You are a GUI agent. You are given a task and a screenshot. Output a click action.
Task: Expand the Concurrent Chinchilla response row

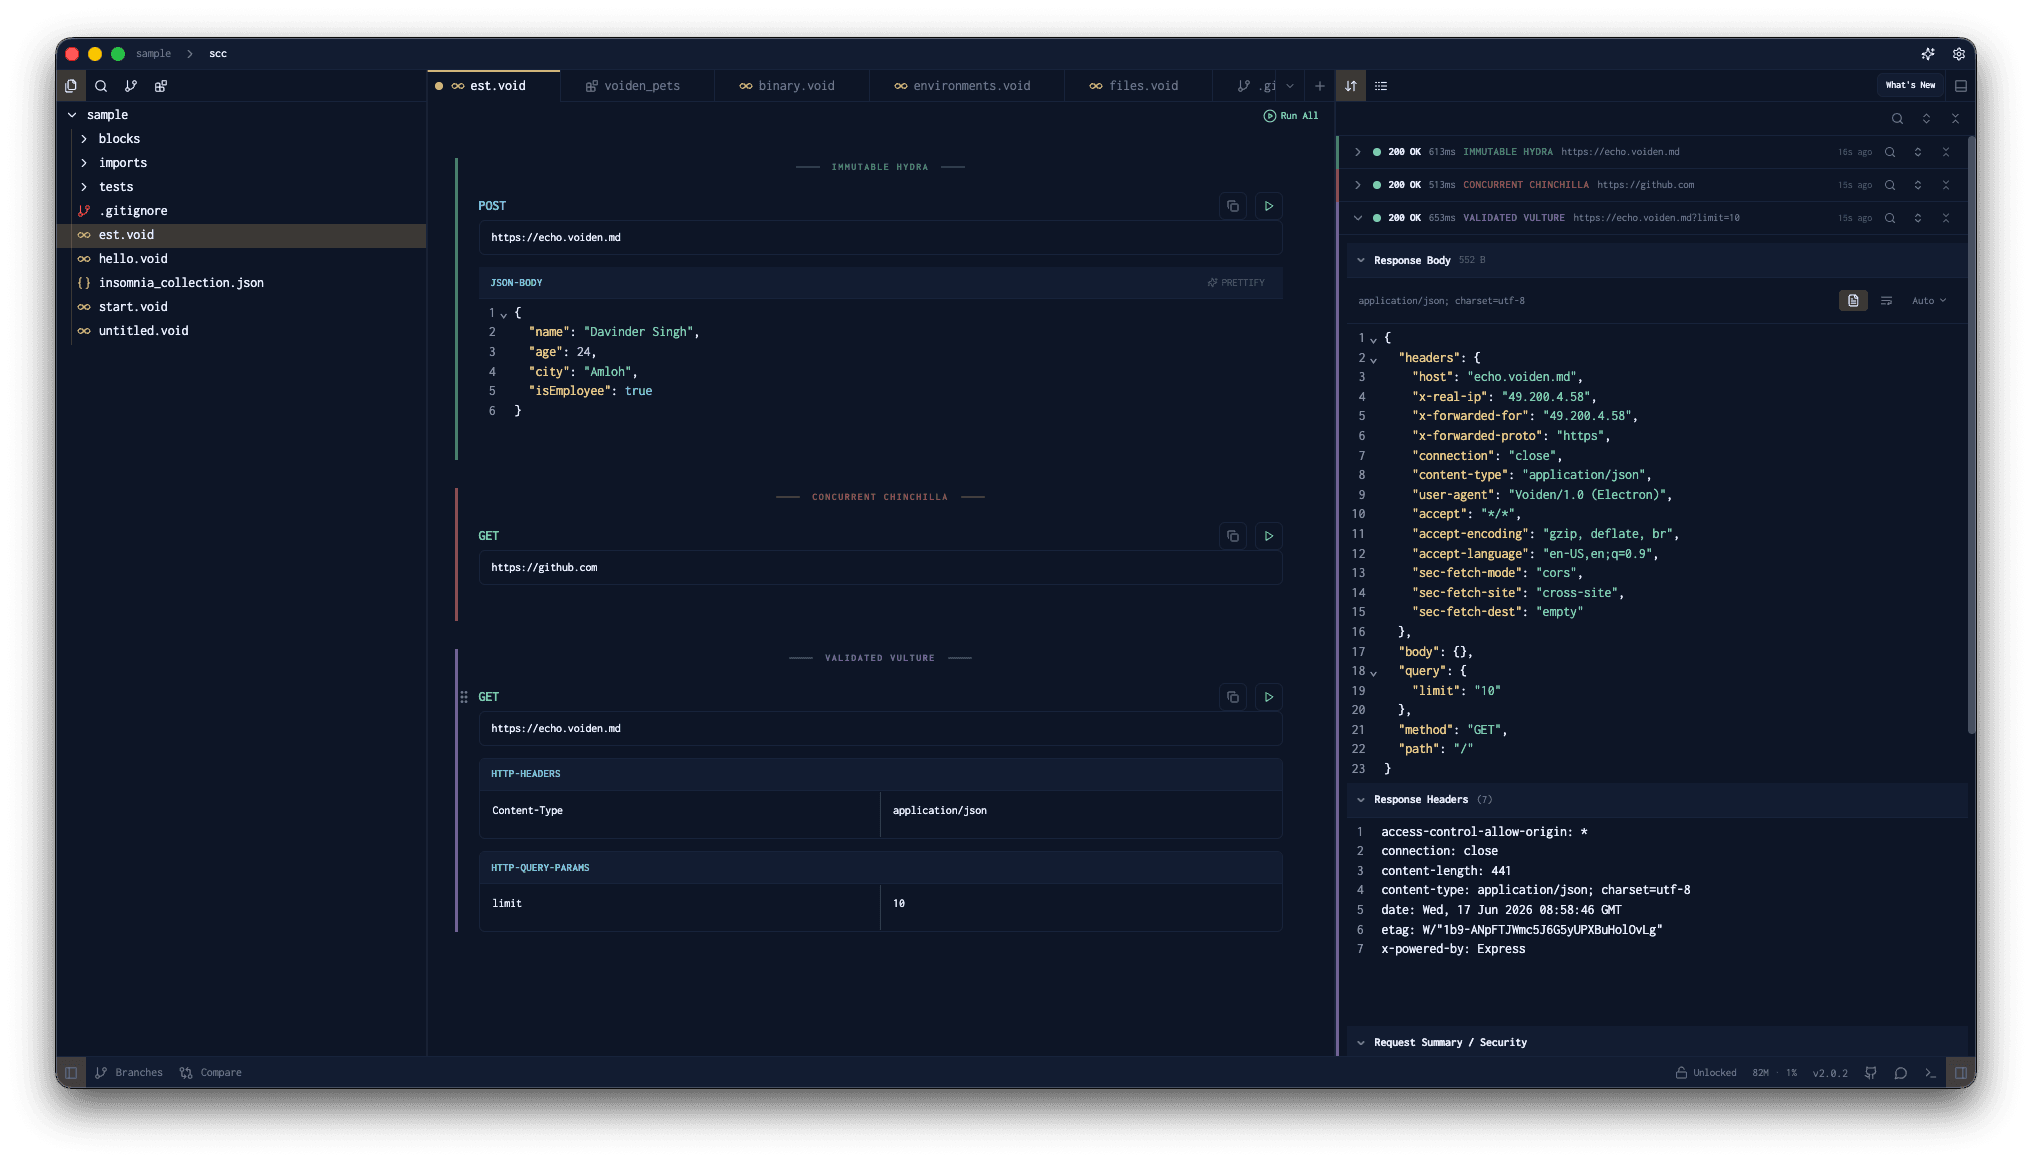(1357, 185)
